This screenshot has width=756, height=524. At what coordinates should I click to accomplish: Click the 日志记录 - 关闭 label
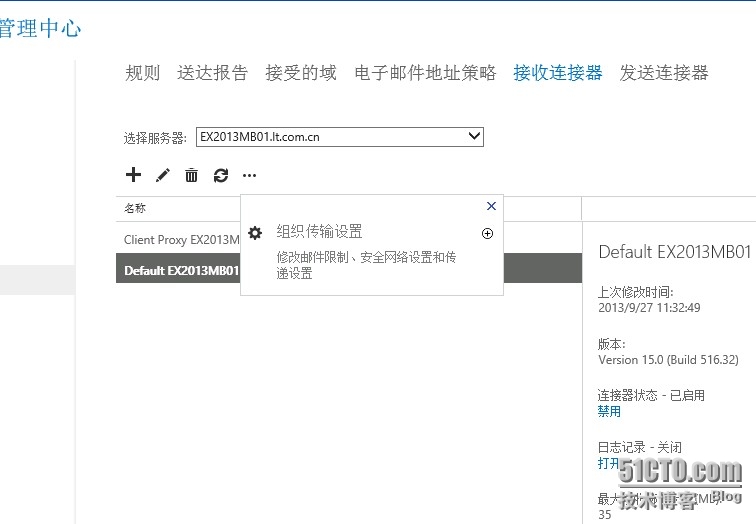point(639,447)
